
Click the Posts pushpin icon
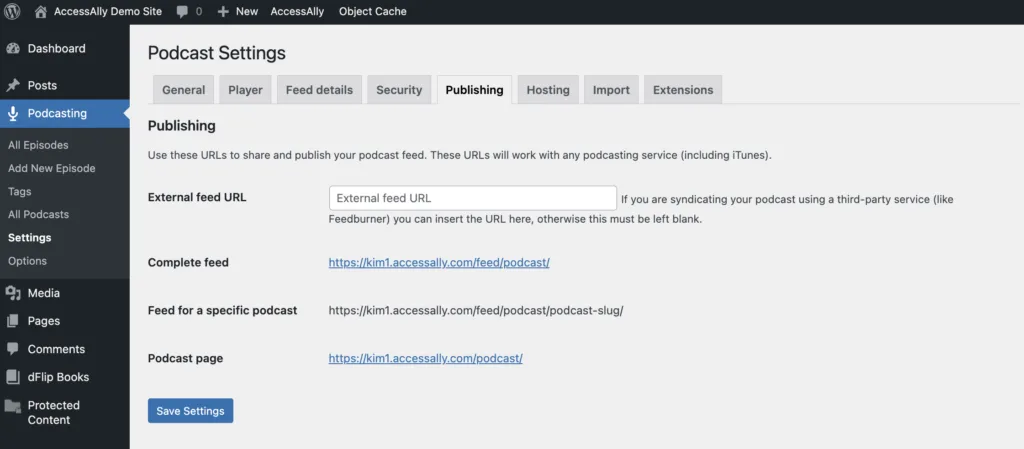click(12, 85)
